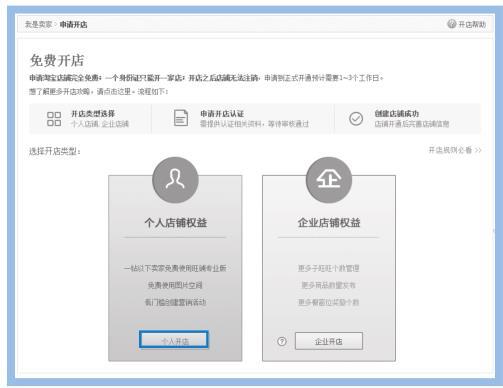Viewport: 503px width, 388px height.
Task: Click the 我是卖家 breadcrumb
Action: [x=38, y=24]
